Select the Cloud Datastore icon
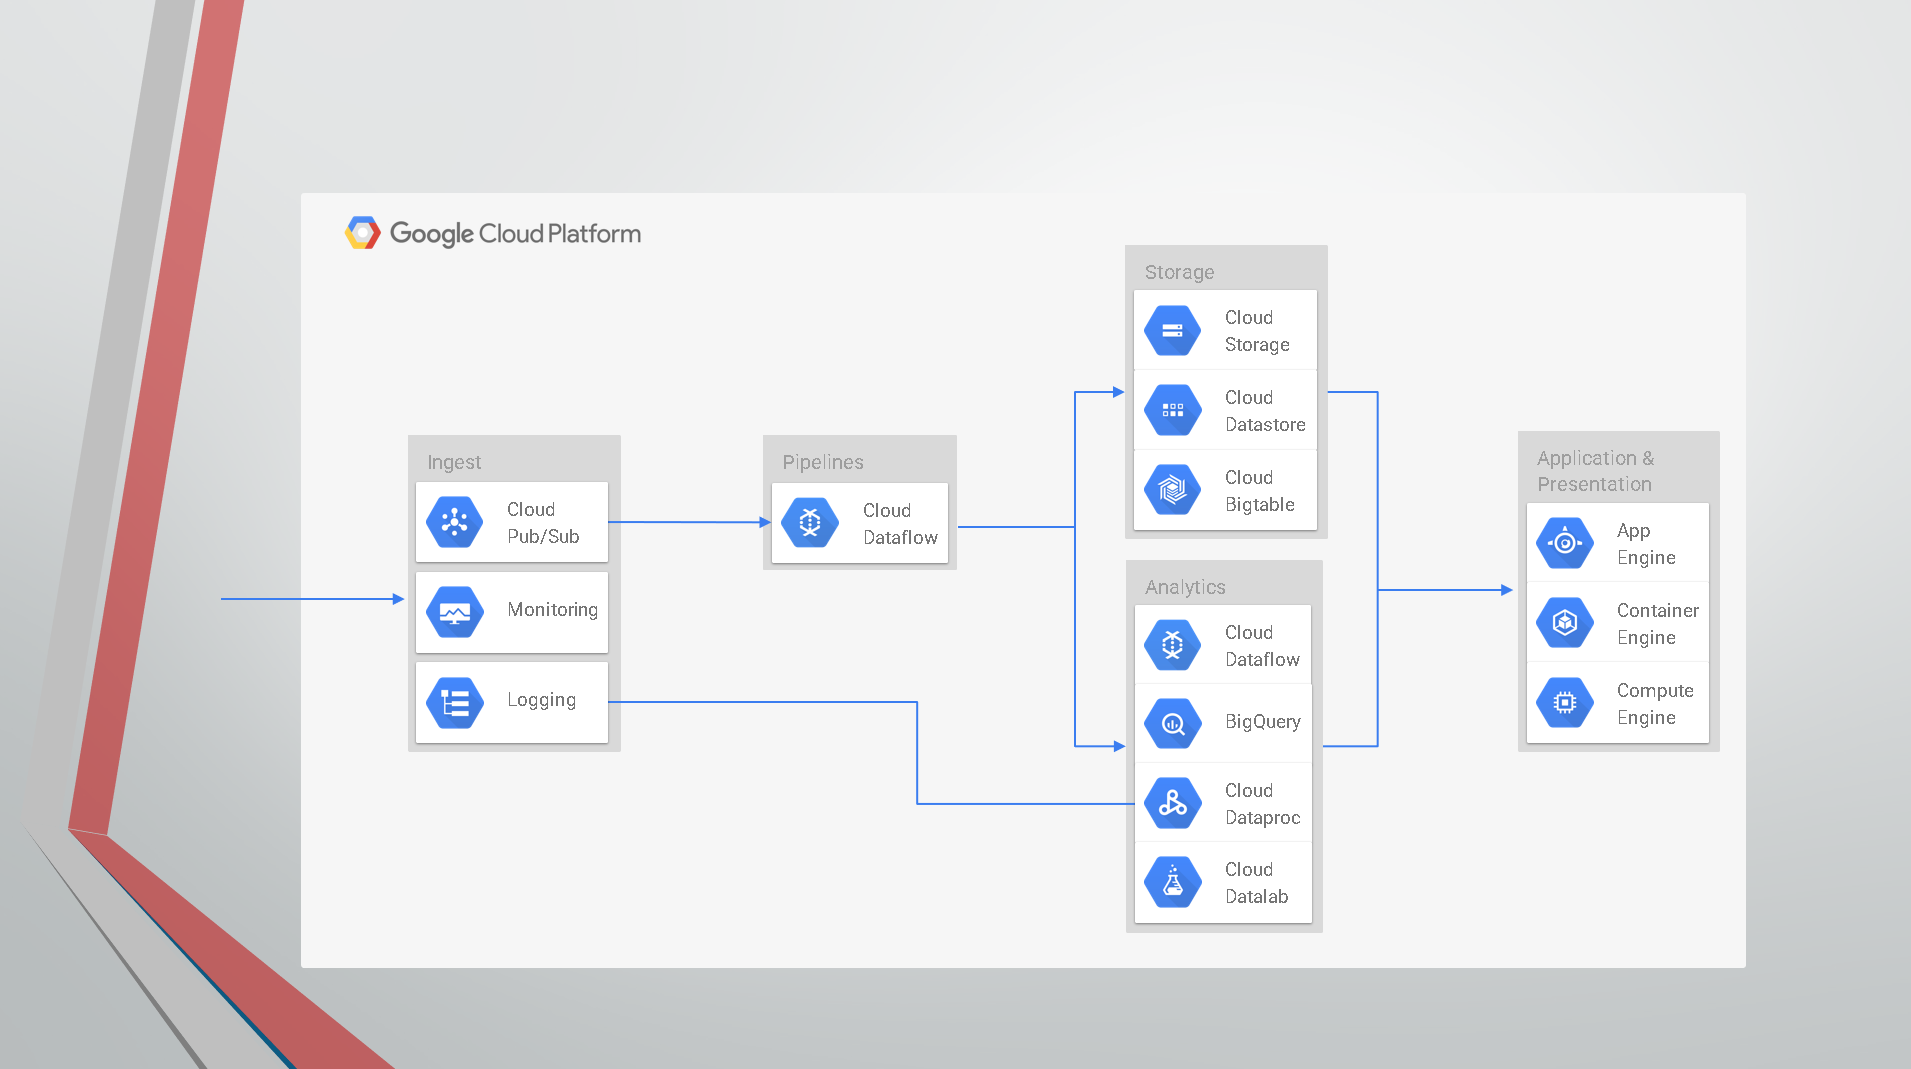The width and height of the screenshot is (1911, 1069). click(1173, 410)
